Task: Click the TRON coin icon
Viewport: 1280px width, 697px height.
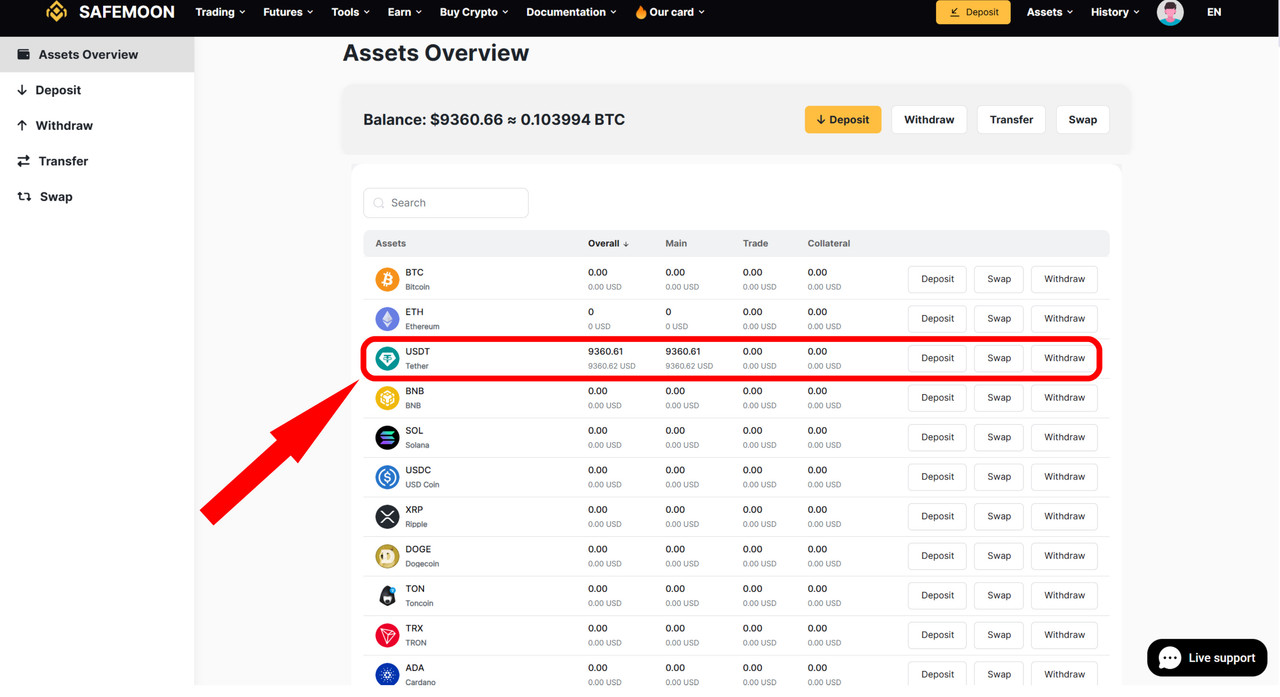Action: click(x=387, y=635)
